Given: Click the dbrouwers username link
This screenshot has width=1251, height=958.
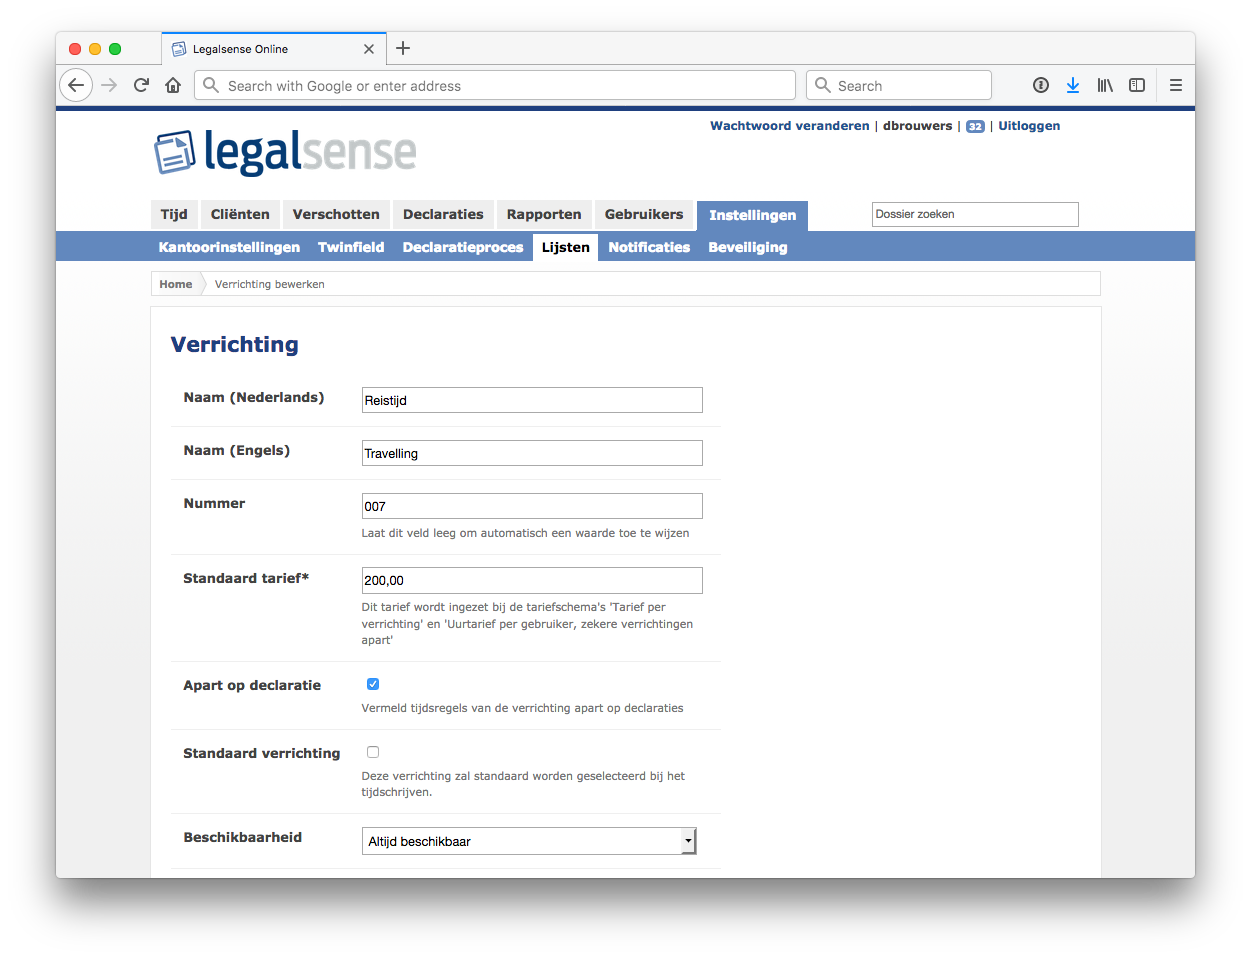Looking at the screenshot, I should coord(918,126).
